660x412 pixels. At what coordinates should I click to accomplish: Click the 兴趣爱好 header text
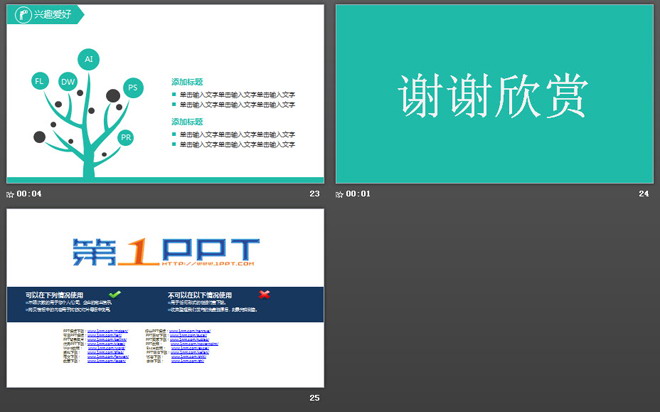(53, 15)
